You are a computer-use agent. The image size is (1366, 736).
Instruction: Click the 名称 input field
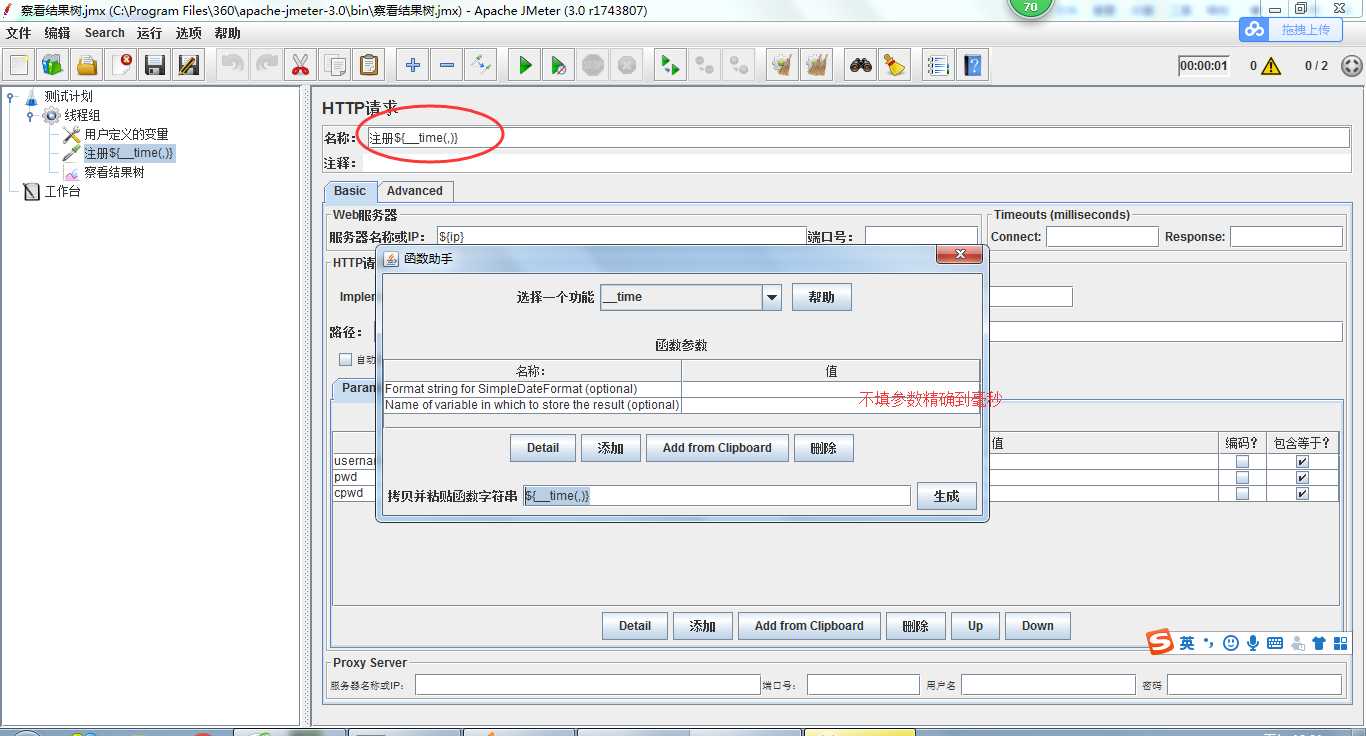858,138
